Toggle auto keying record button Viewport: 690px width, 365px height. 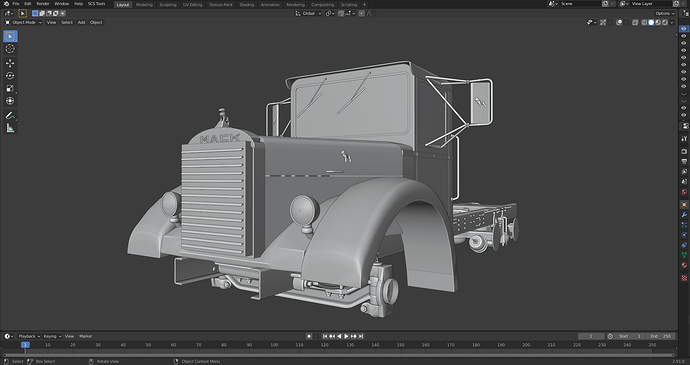click(309, 336)
